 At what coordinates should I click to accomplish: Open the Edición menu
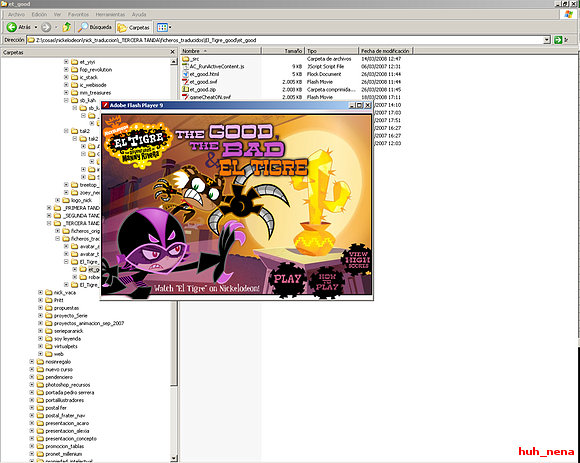click(39, 14)
